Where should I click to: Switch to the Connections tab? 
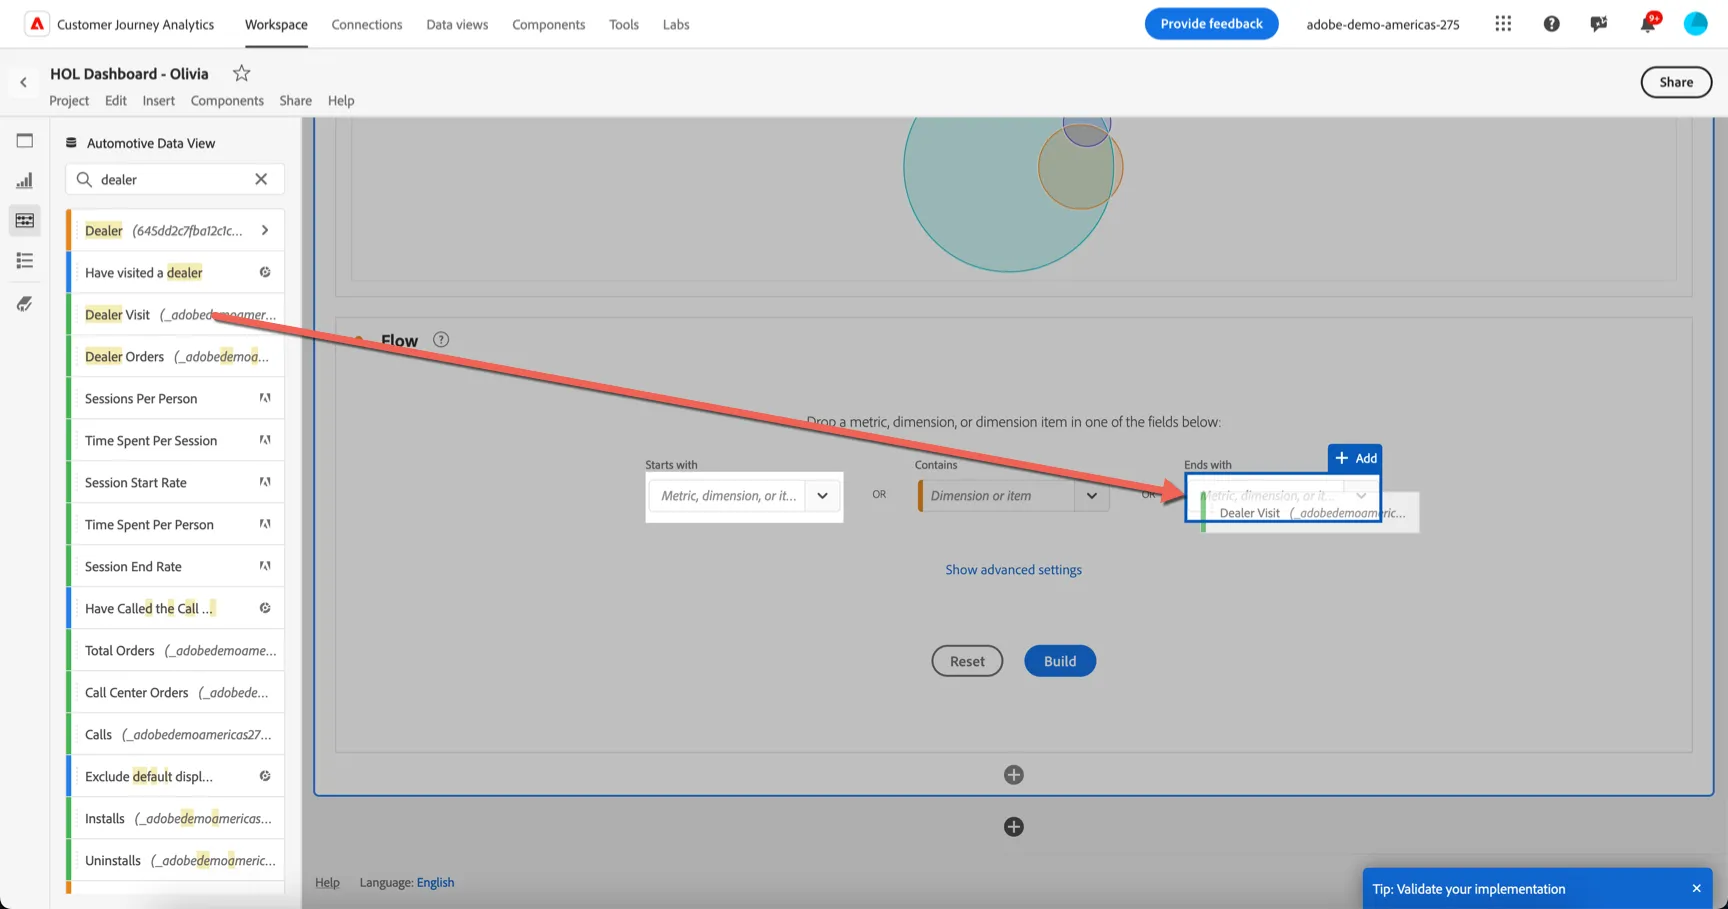click(x=367, y=24)
